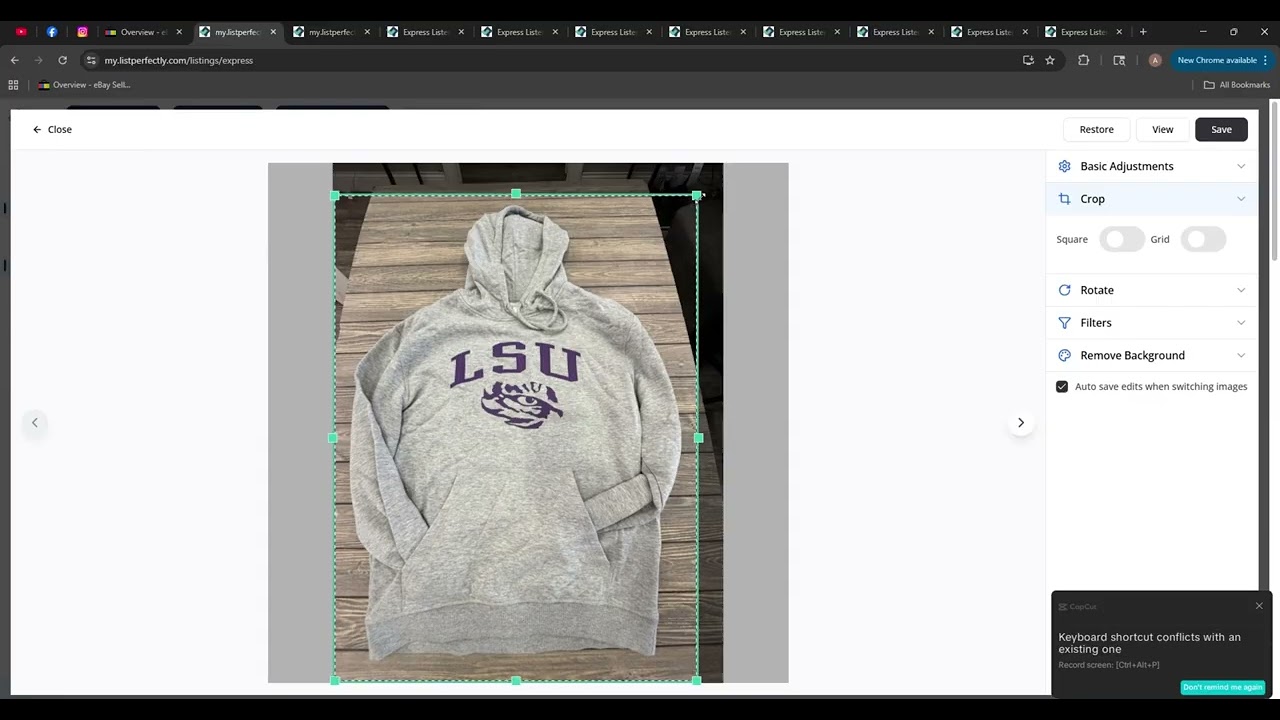Click Don't remind me again
Screen dimensions: 1280x720
pos(1223,687)
